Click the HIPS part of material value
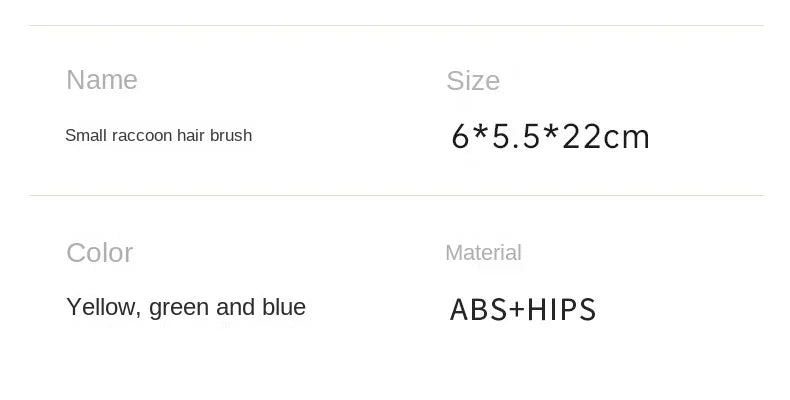This screenshot has width=790, height=400. coord(561,309)
